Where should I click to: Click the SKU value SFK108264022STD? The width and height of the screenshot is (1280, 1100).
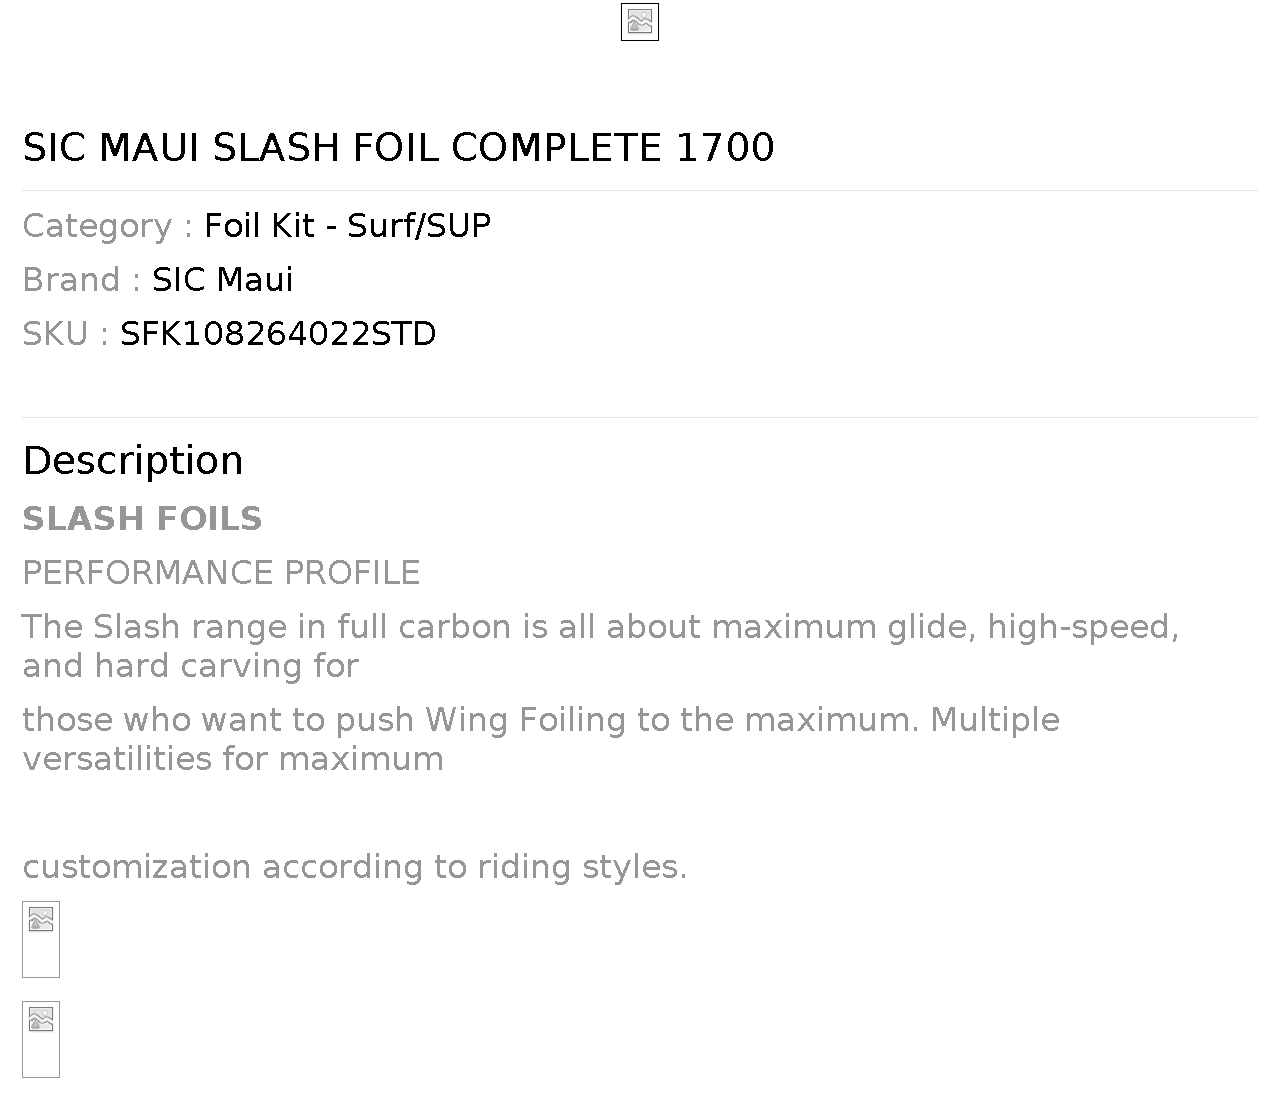[x=278, y=334]
